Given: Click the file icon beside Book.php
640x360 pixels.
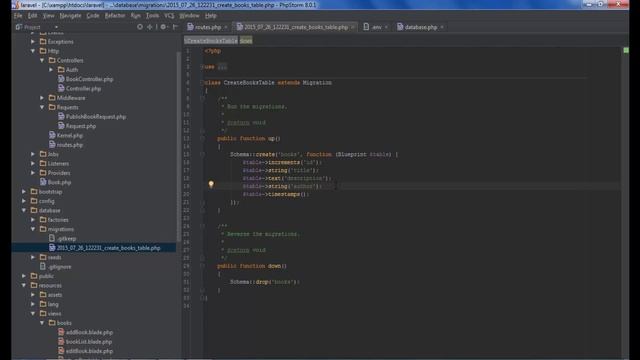Looking at the screenshot, I should [43, 182].
